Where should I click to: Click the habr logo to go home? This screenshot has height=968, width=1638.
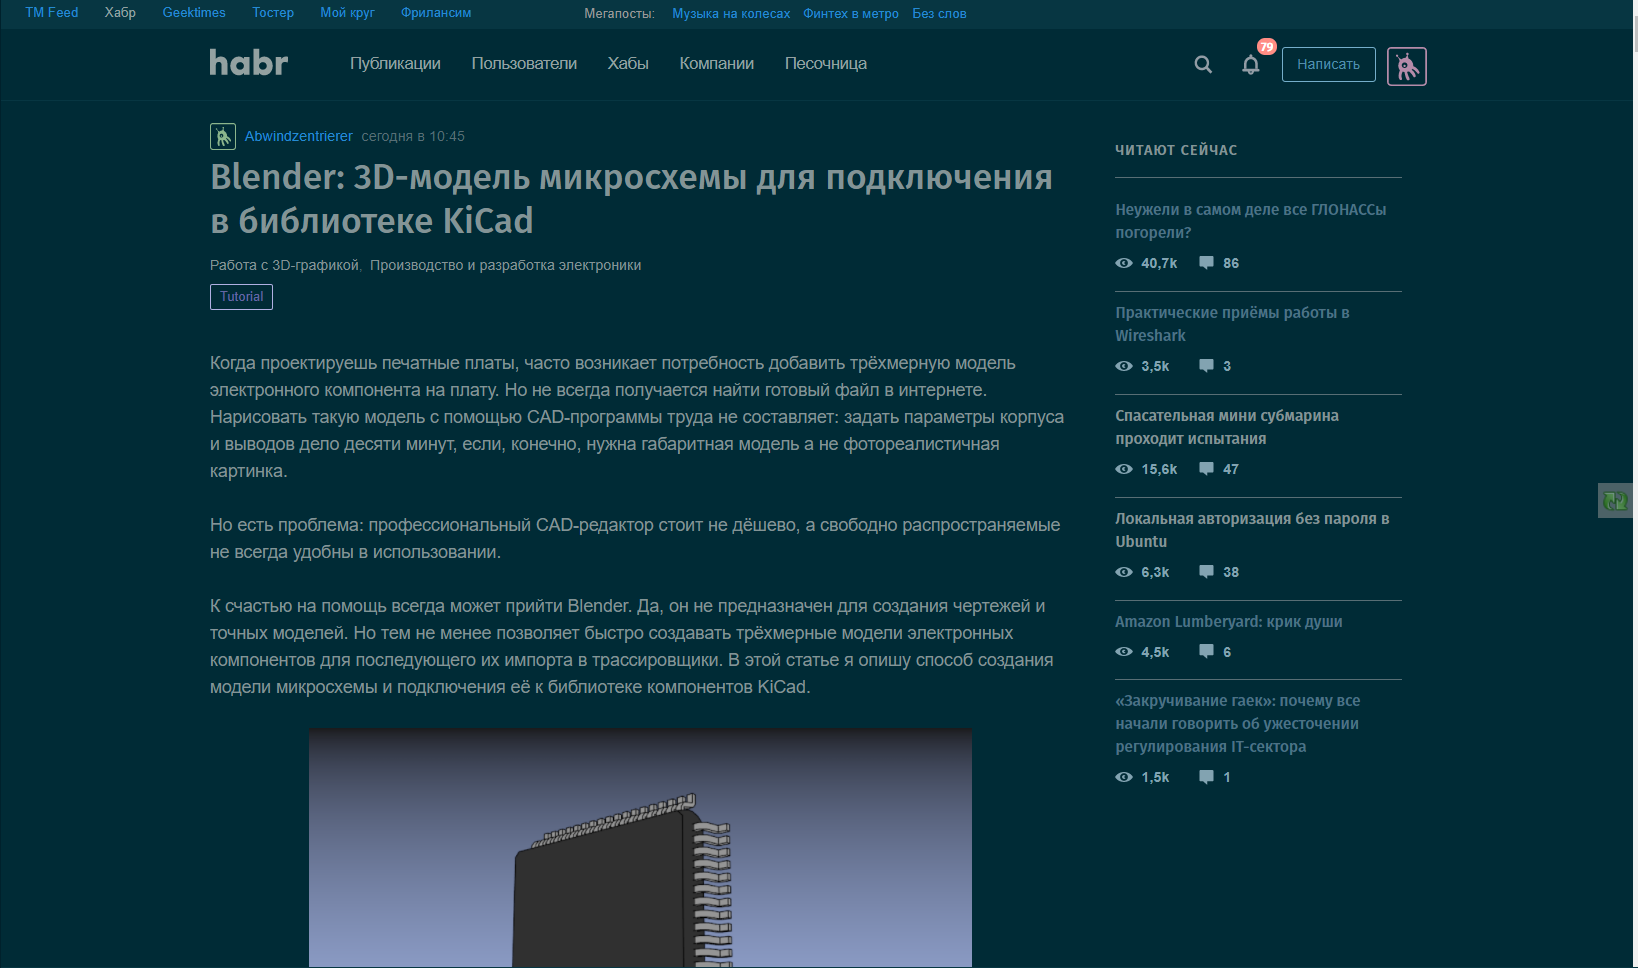click(x=248, y=63)
